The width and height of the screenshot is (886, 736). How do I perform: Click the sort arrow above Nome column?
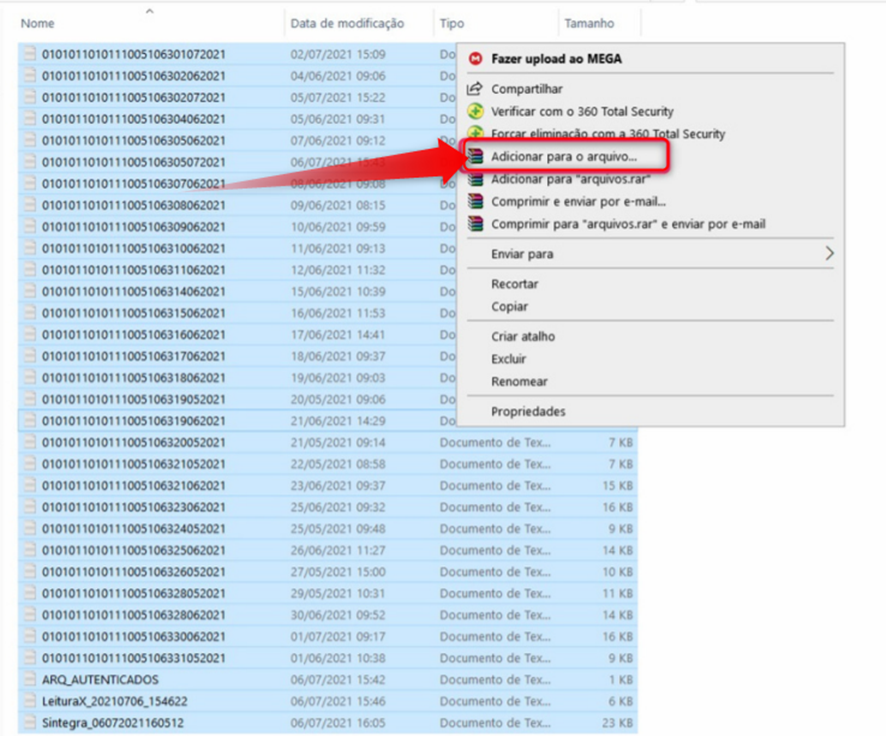point(150,11)
